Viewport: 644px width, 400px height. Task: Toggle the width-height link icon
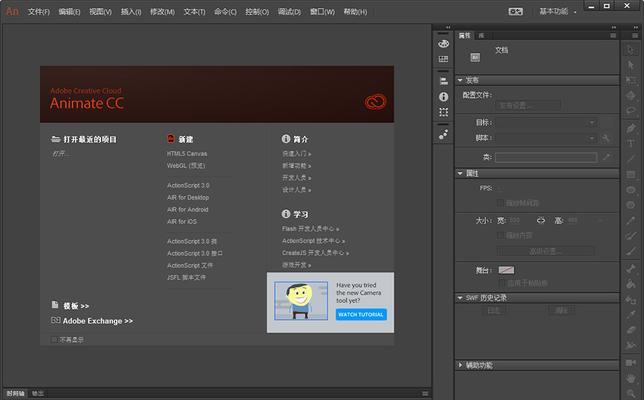541,221
